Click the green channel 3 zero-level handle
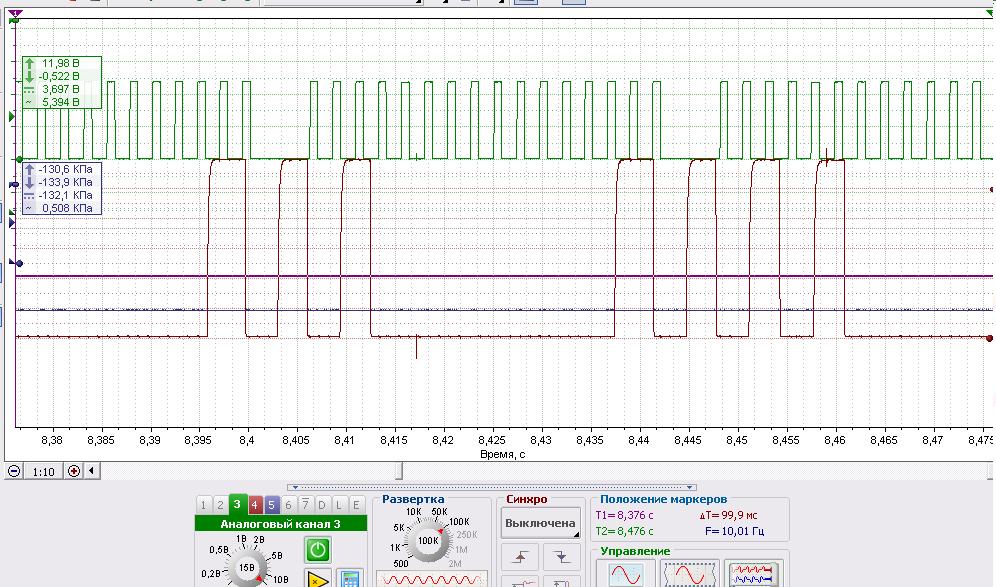The height and width of the screenshot is (587, 996). click(19, 159)
